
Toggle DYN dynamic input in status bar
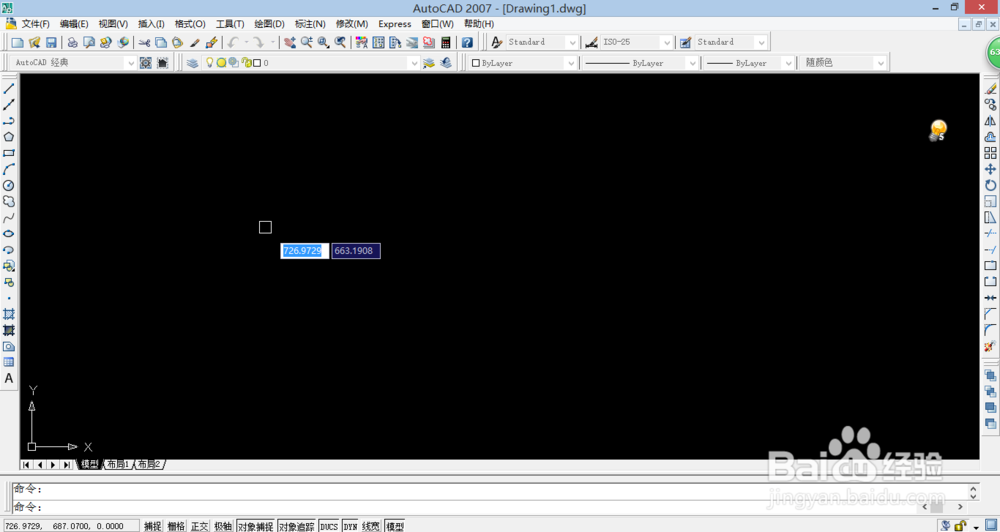pos(350,526)
